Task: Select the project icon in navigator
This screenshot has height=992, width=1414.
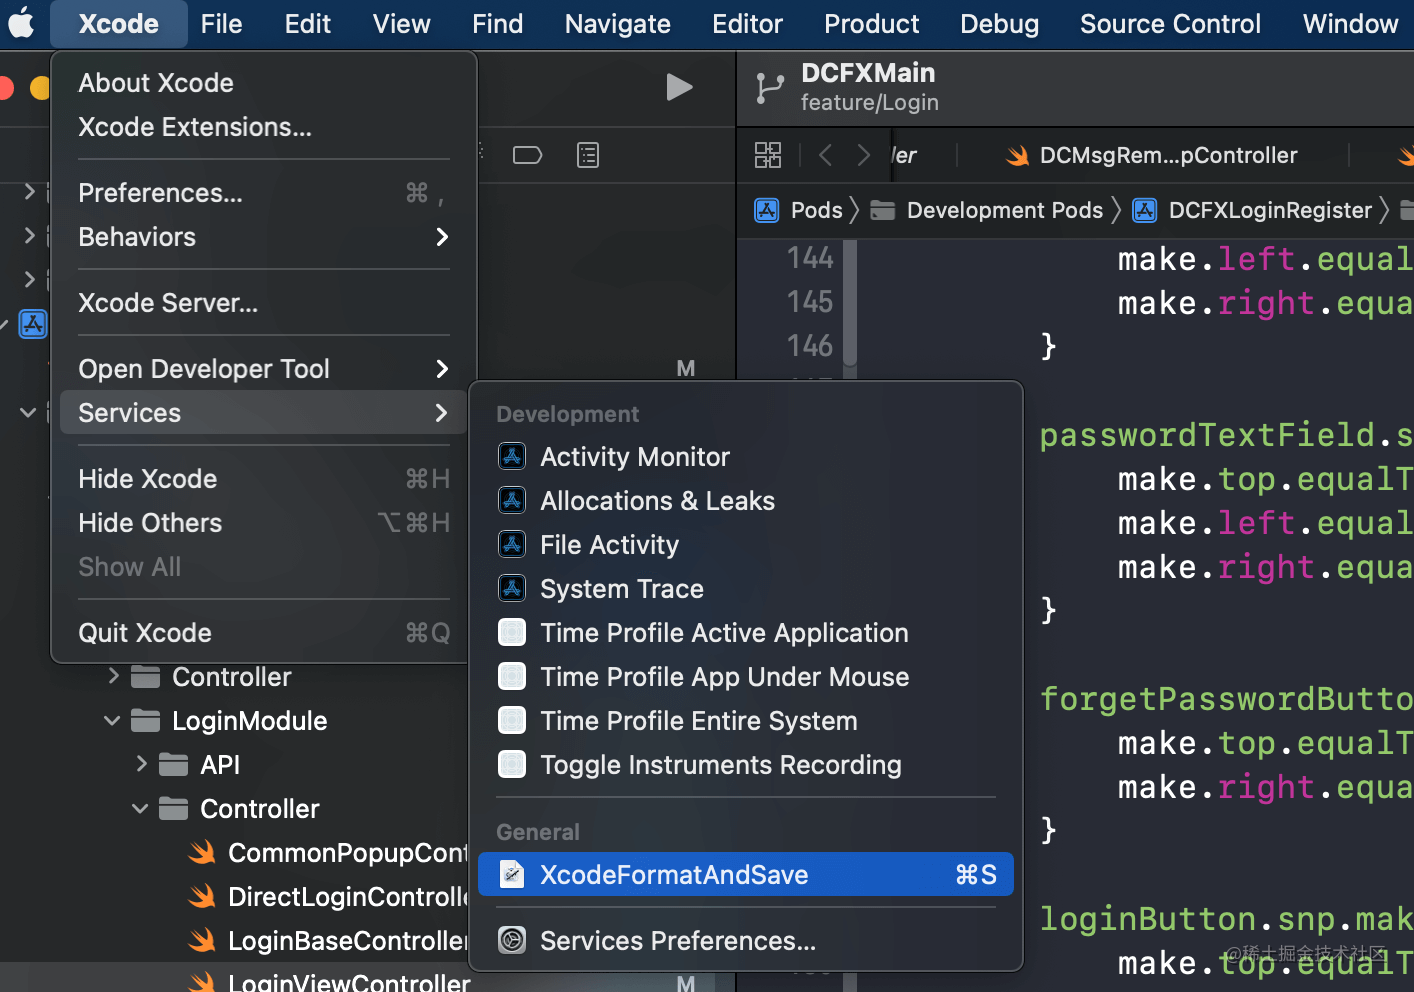Action: pos(33,324)
